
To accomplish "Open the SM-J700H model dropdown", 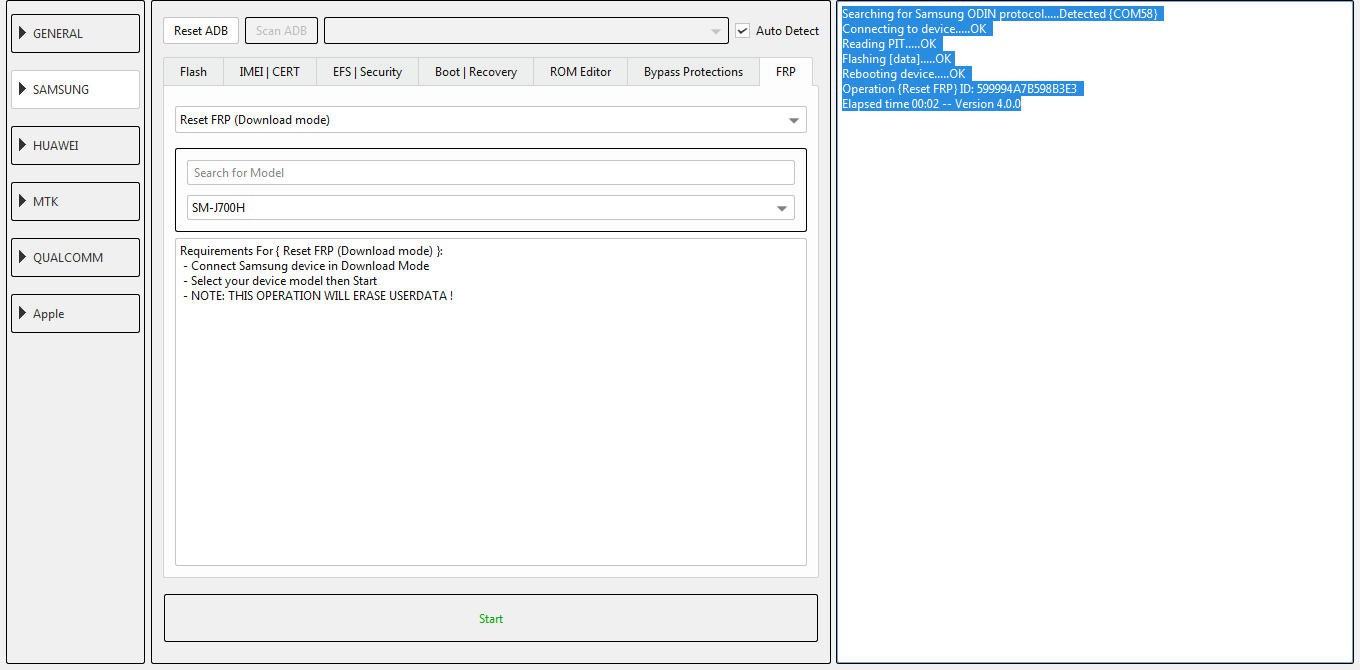I will tap(491, 208).
